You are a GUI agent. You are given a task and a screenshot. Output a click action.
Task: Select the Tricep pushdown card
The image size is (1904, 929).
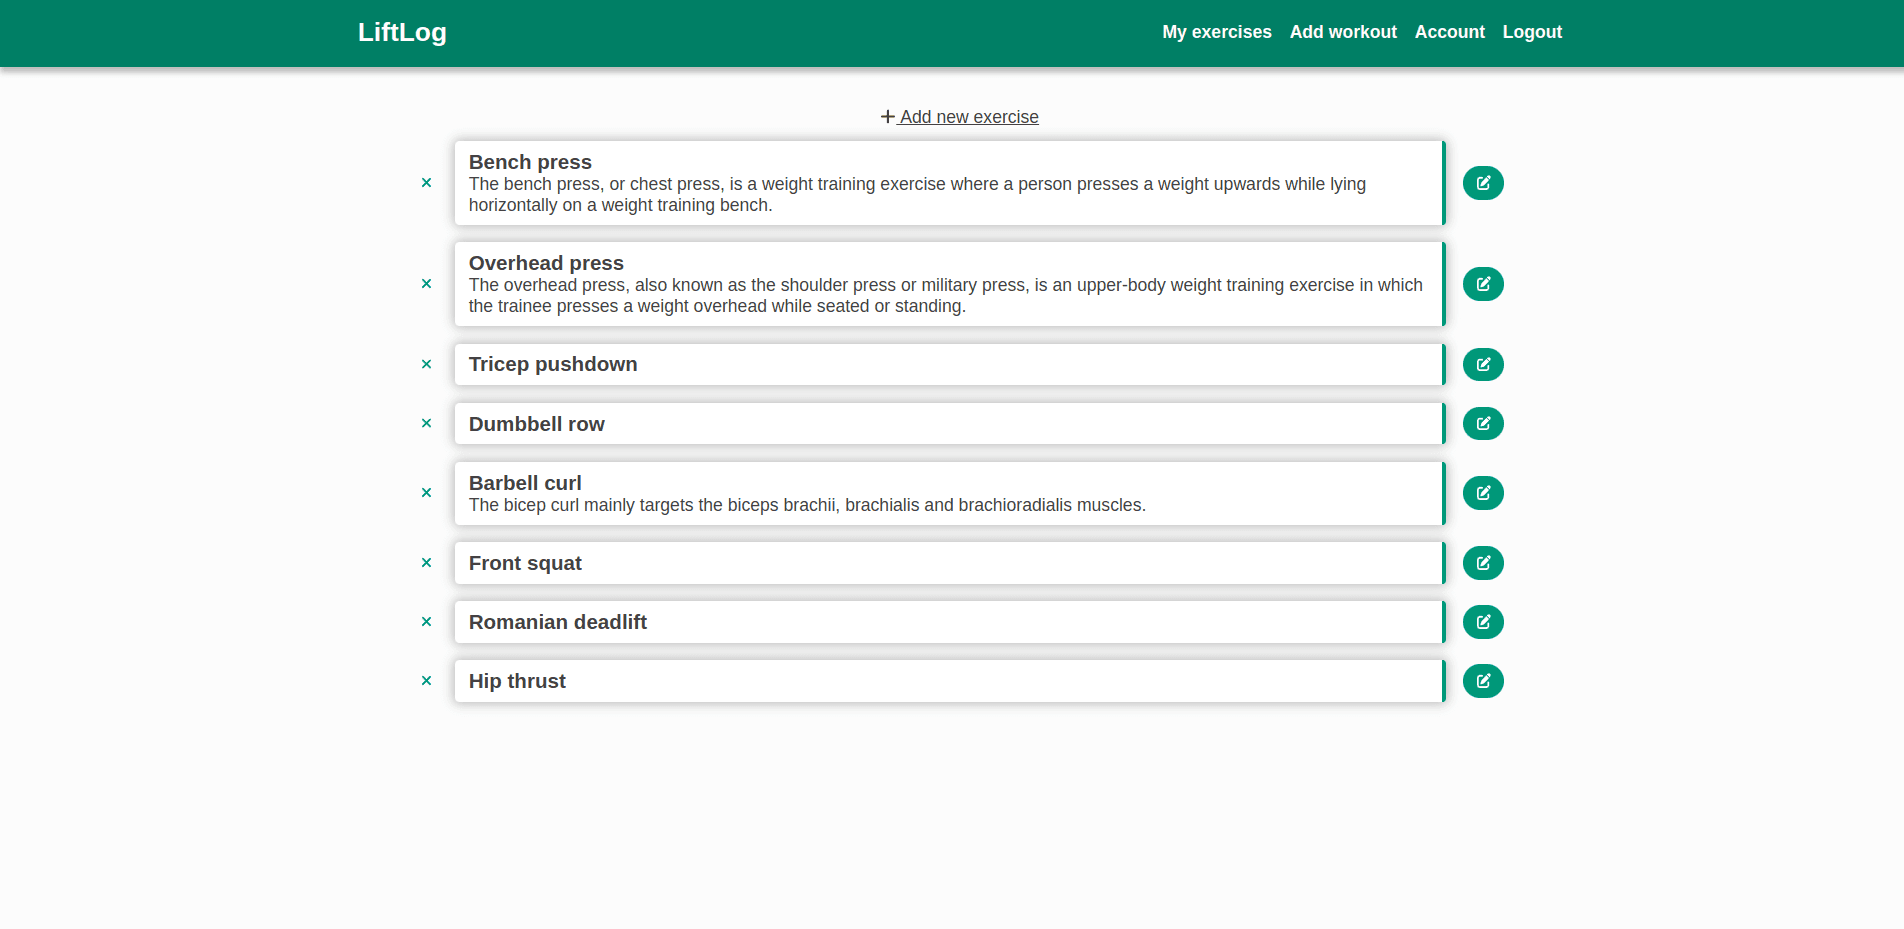tap(950, 364)
